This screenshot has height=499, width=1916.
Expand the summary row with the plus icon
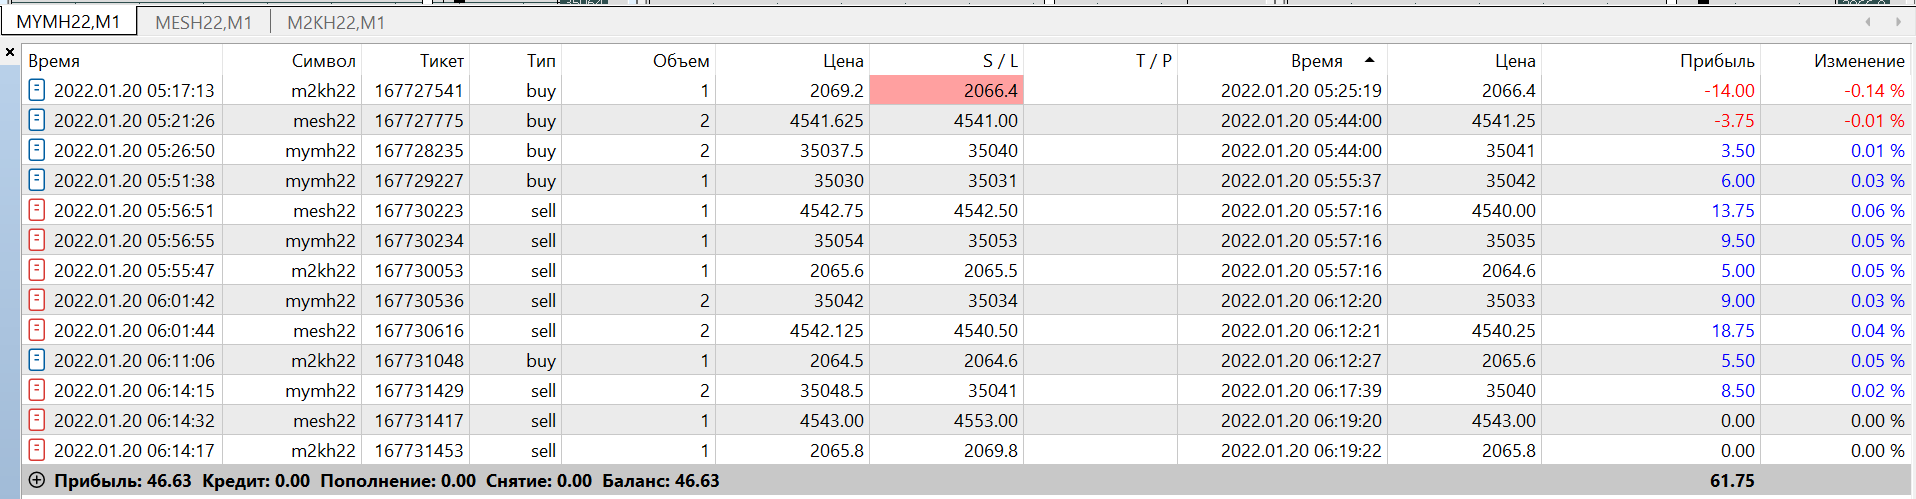point(37,480)
